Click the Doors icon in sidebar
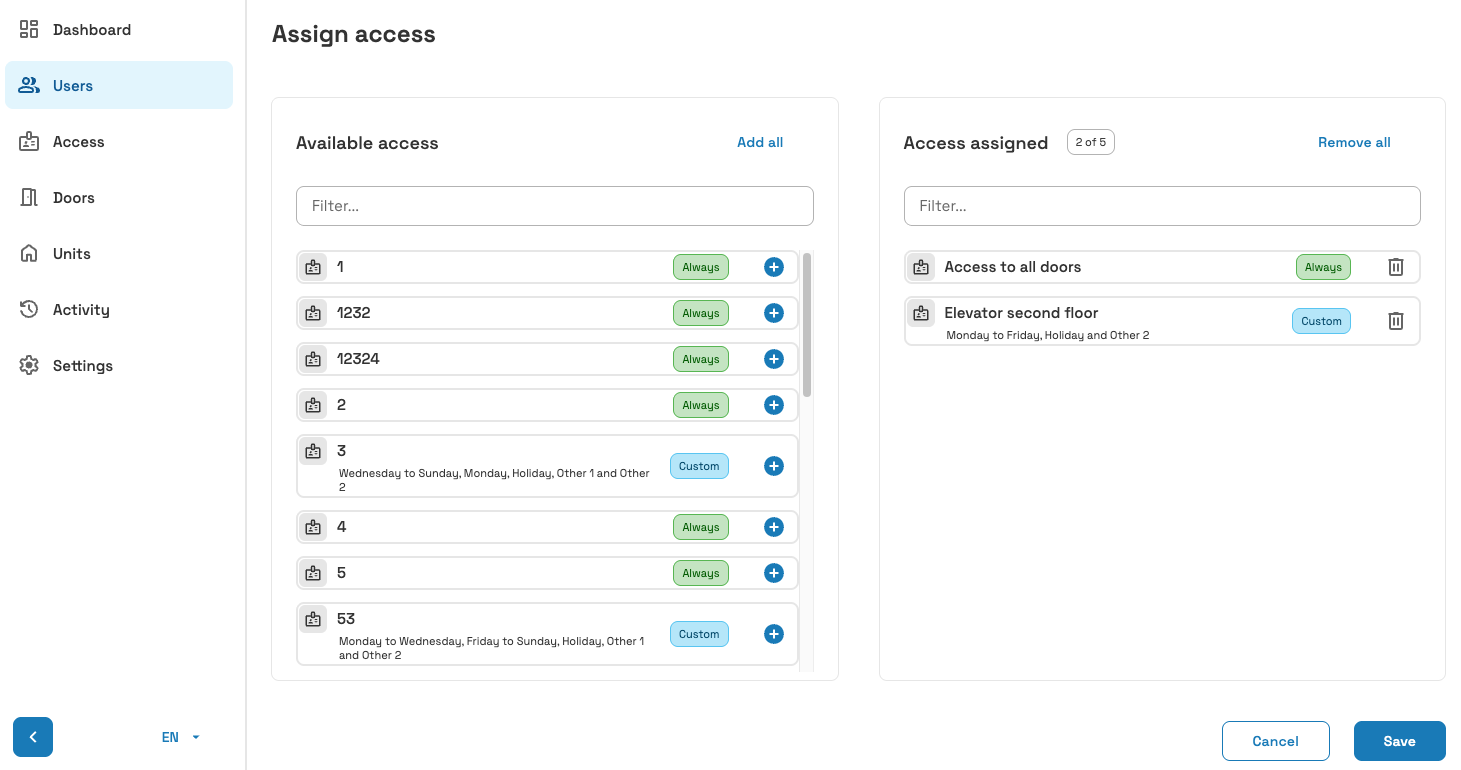1461x770 pixels. point(29,198)
